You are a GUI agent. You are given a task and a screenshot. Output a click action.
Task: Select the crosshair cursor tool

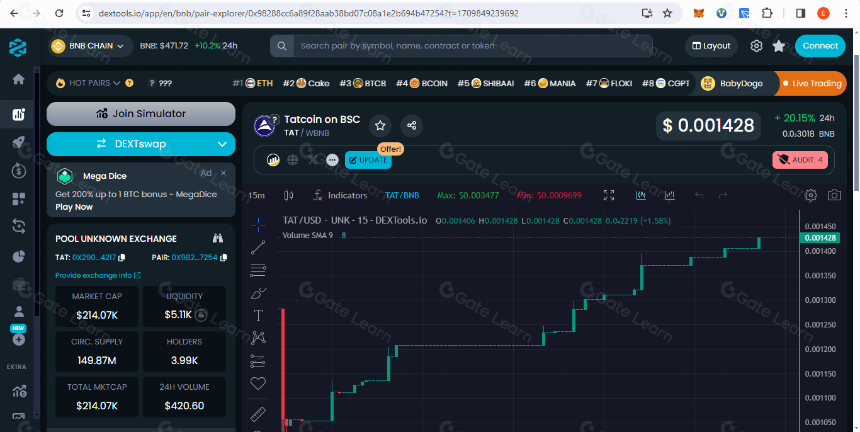pos(258,224)
